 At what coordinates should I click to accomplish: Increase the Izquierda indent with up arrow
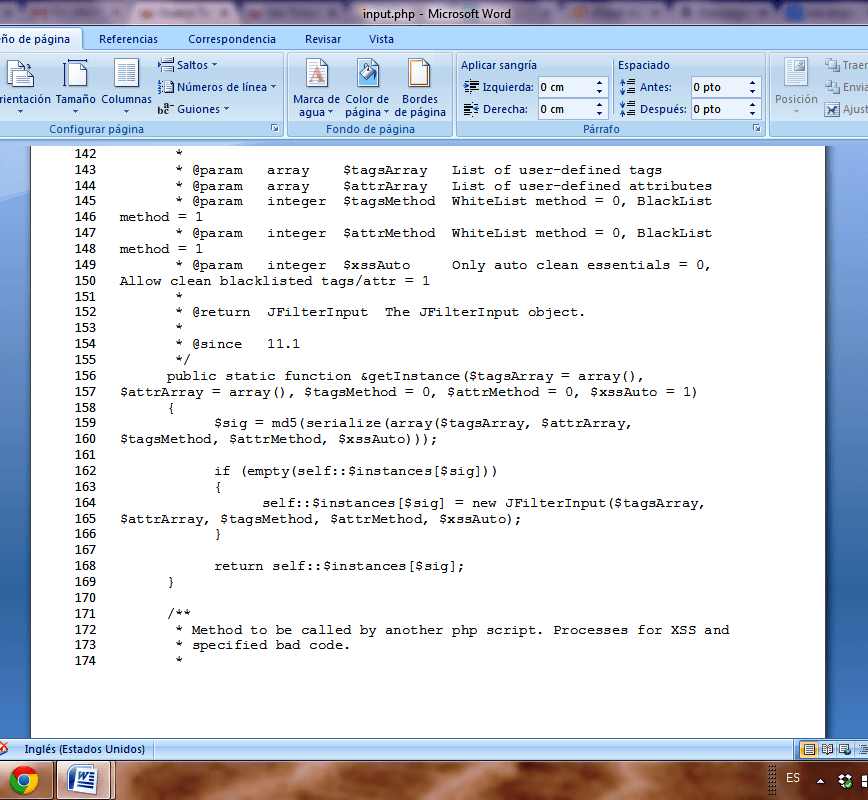tap(600, 83)
